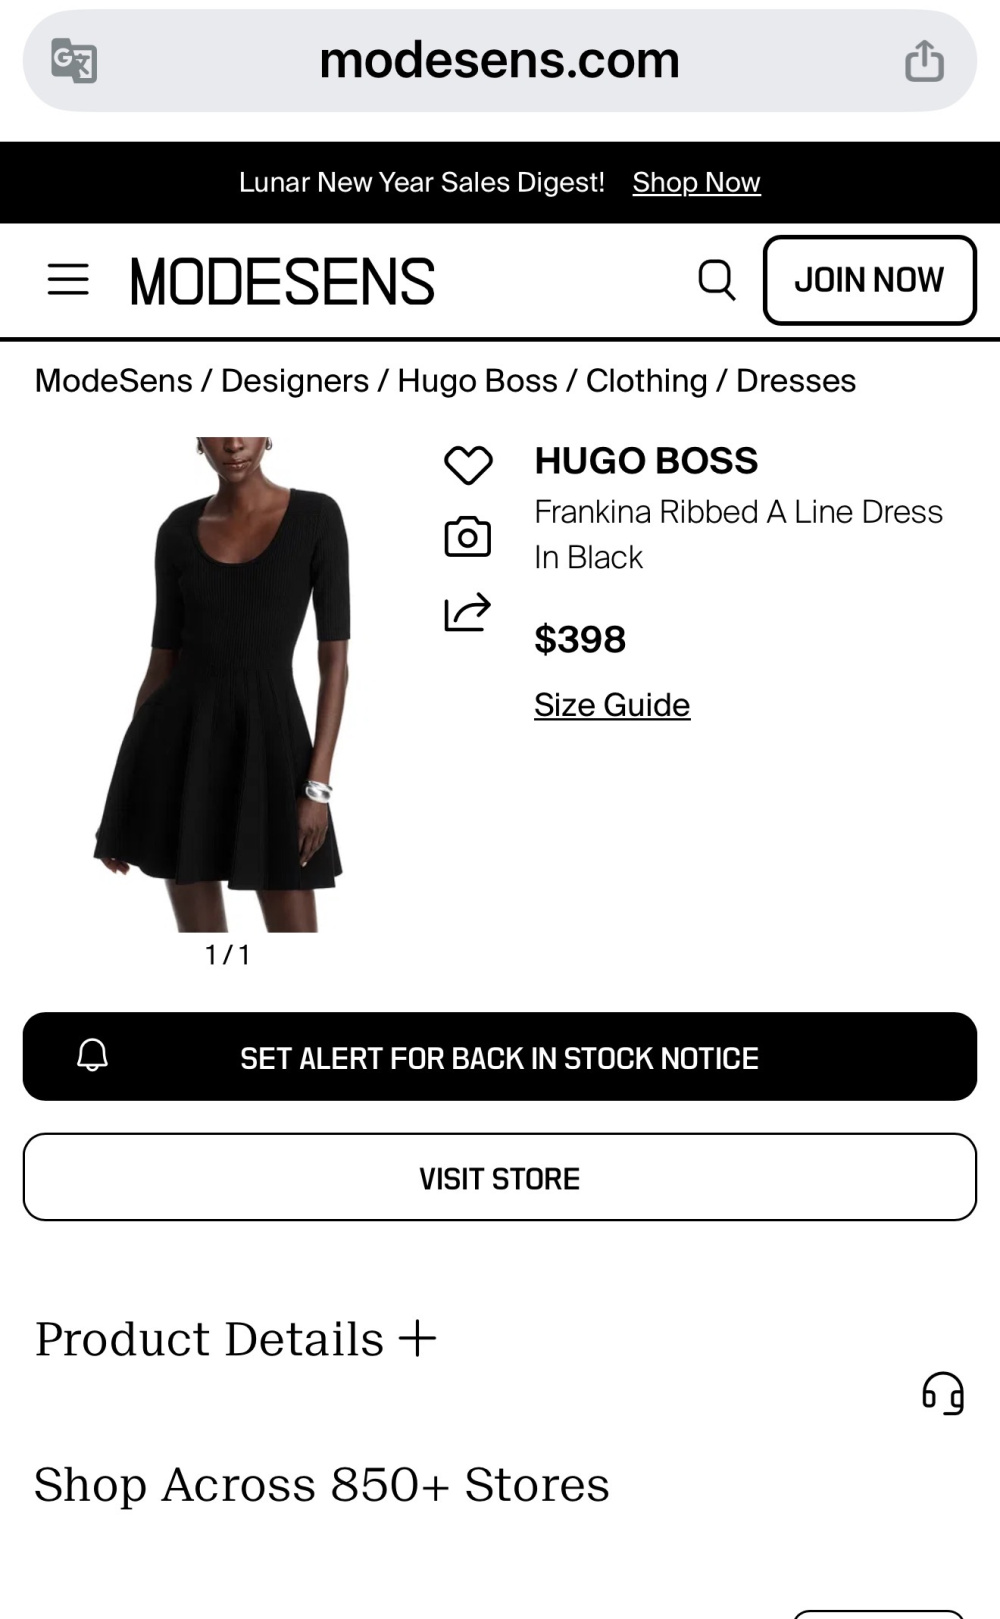The height and width of the screenshot is (1619, 1000).
Task: Open customer support headset icon
Action: (943, 1393)
